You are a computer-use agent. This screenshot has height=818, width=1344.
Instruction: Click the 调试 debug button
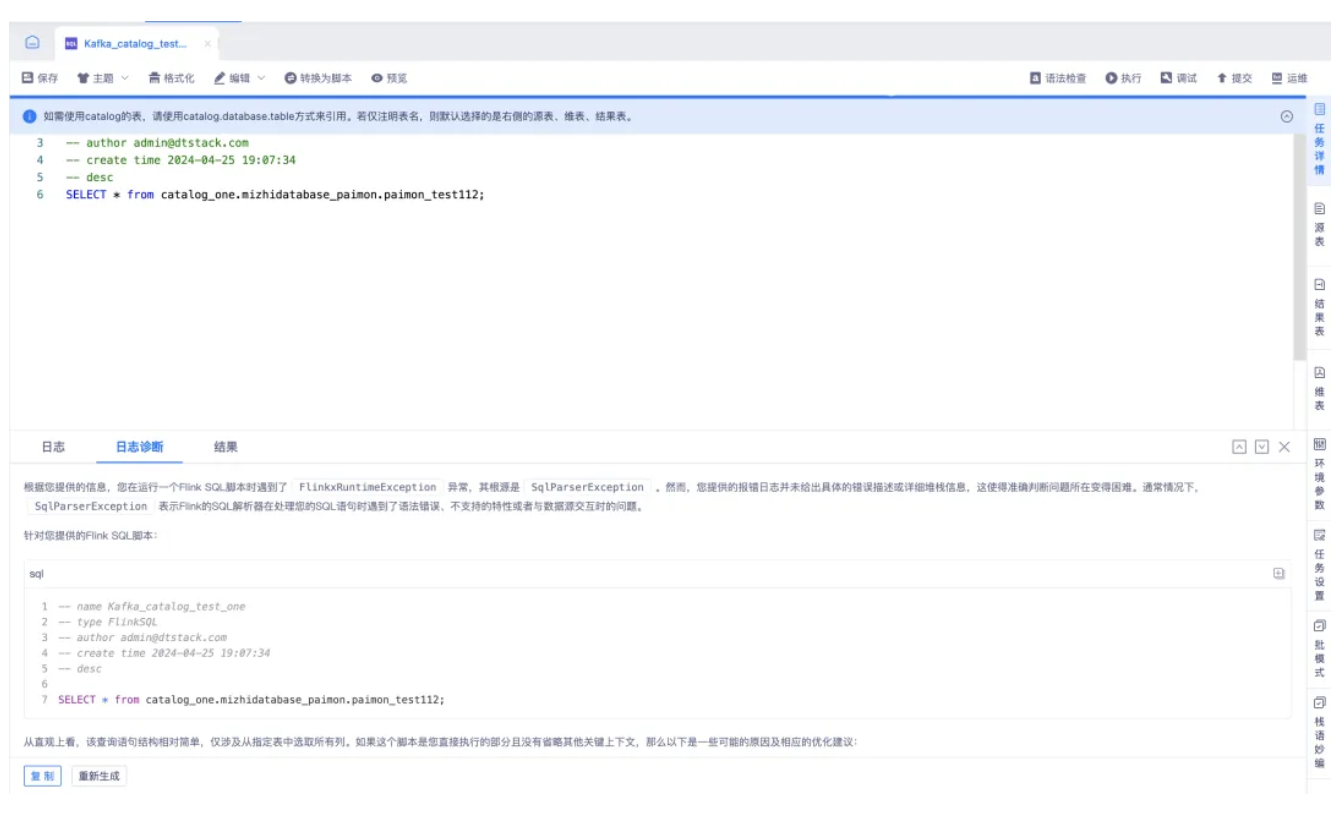(x=1179, y=78)
